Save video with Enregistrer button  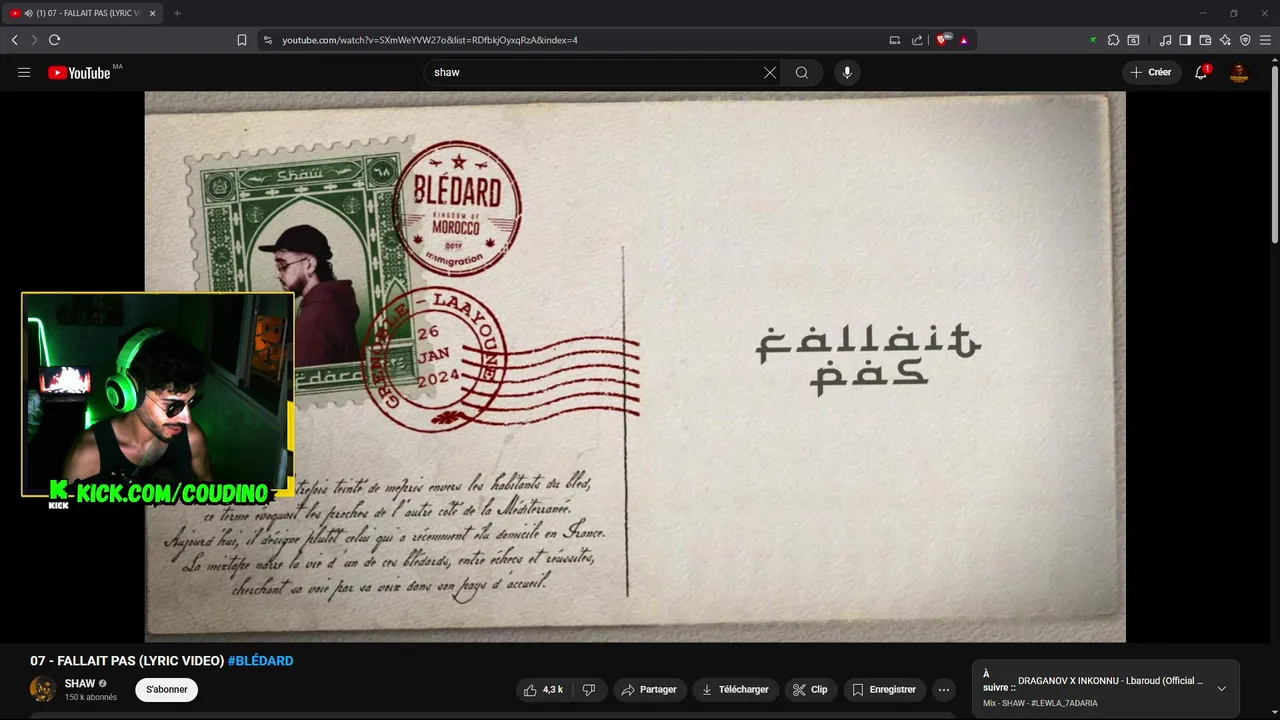884,690
